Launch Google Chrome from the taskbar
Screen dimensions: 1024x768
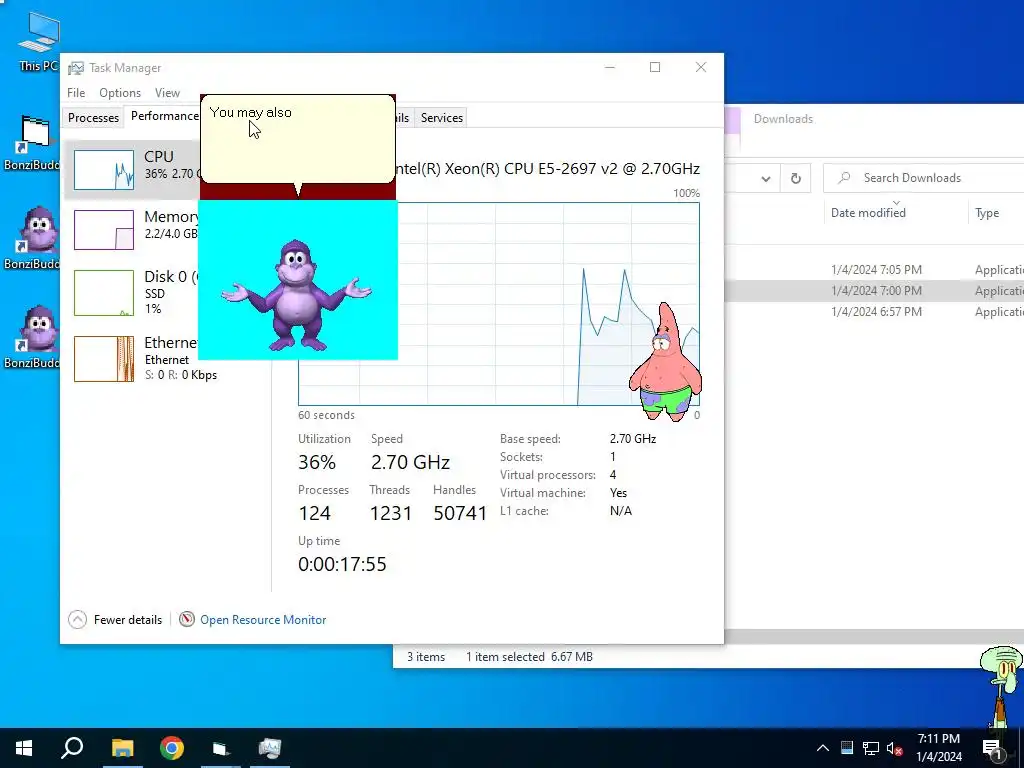(172, 748)
